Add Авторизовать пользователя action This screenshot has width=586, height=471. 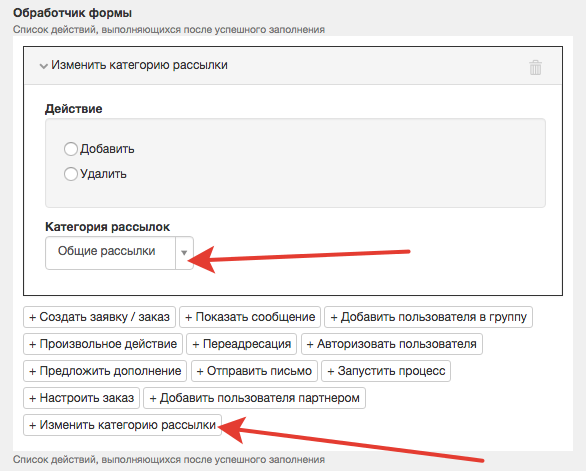click(x=392, y=344)
